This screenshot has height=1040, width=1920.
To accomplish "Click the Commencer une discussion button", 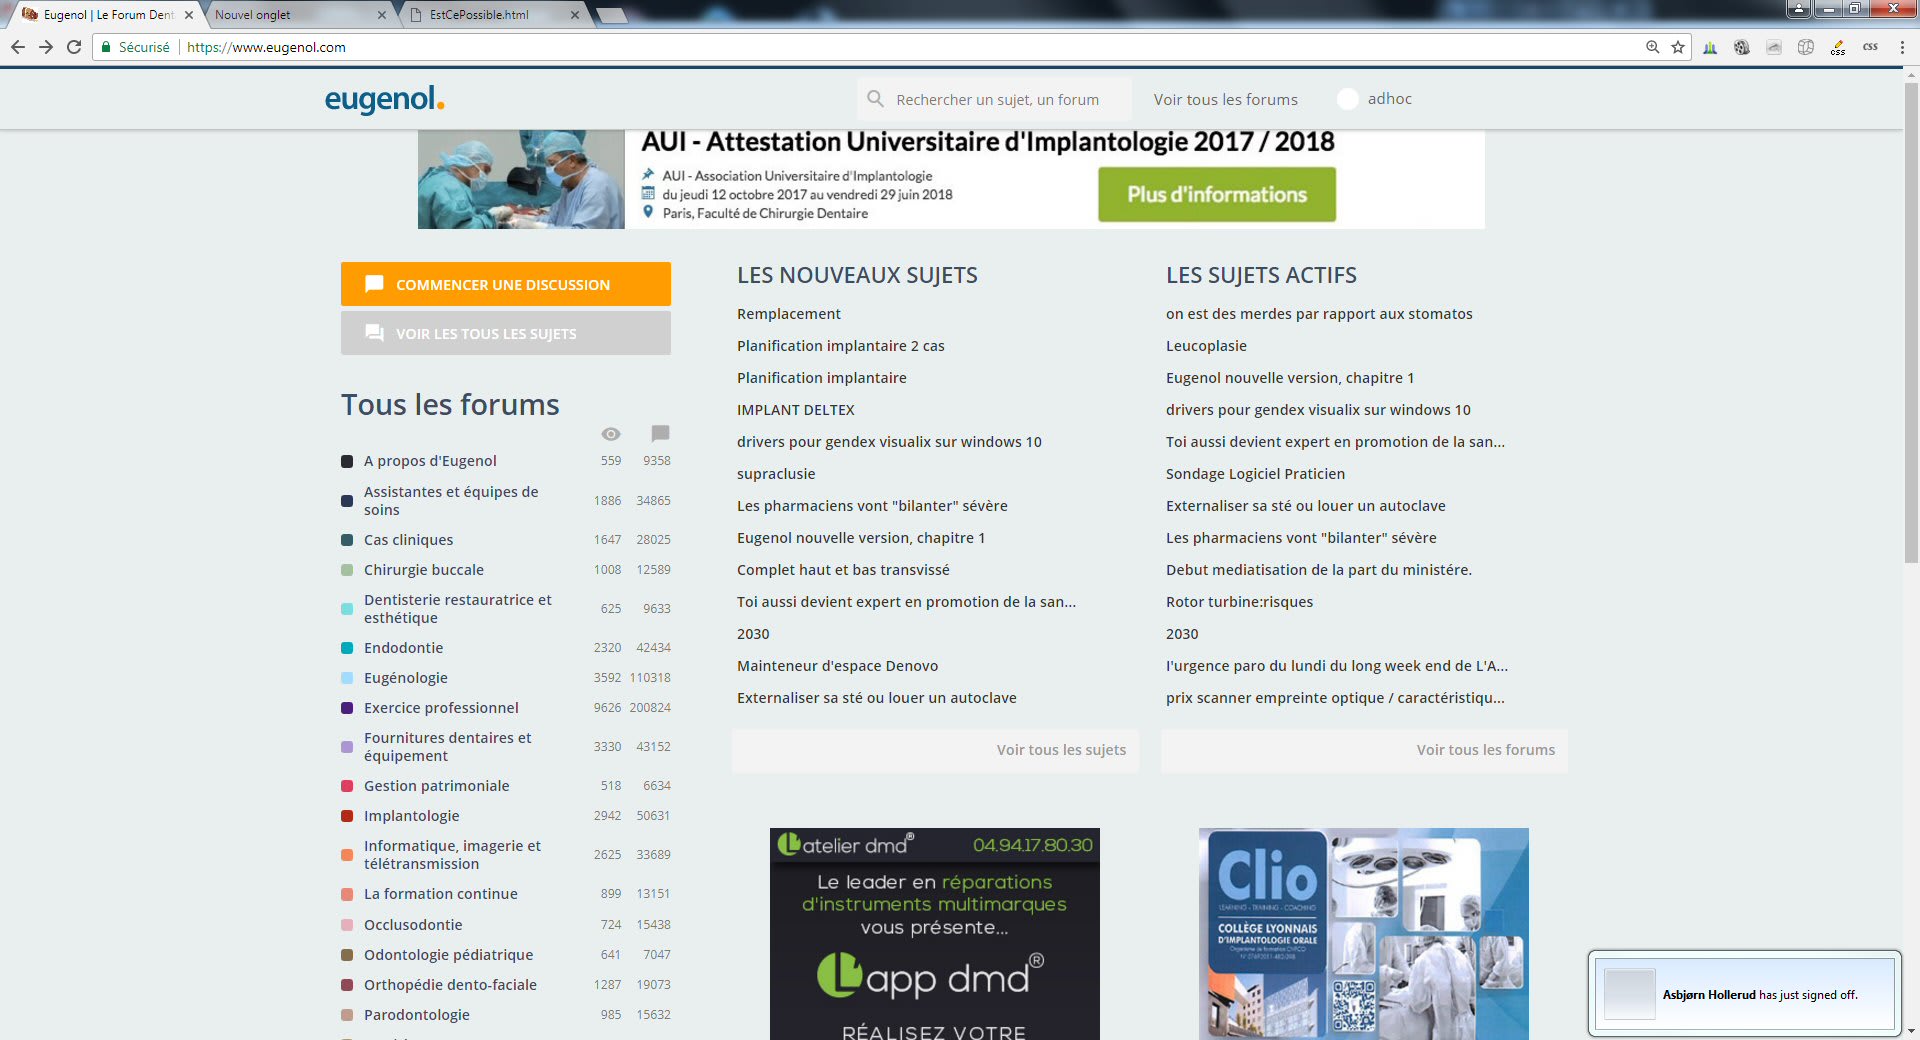I will tap(505, 284).
